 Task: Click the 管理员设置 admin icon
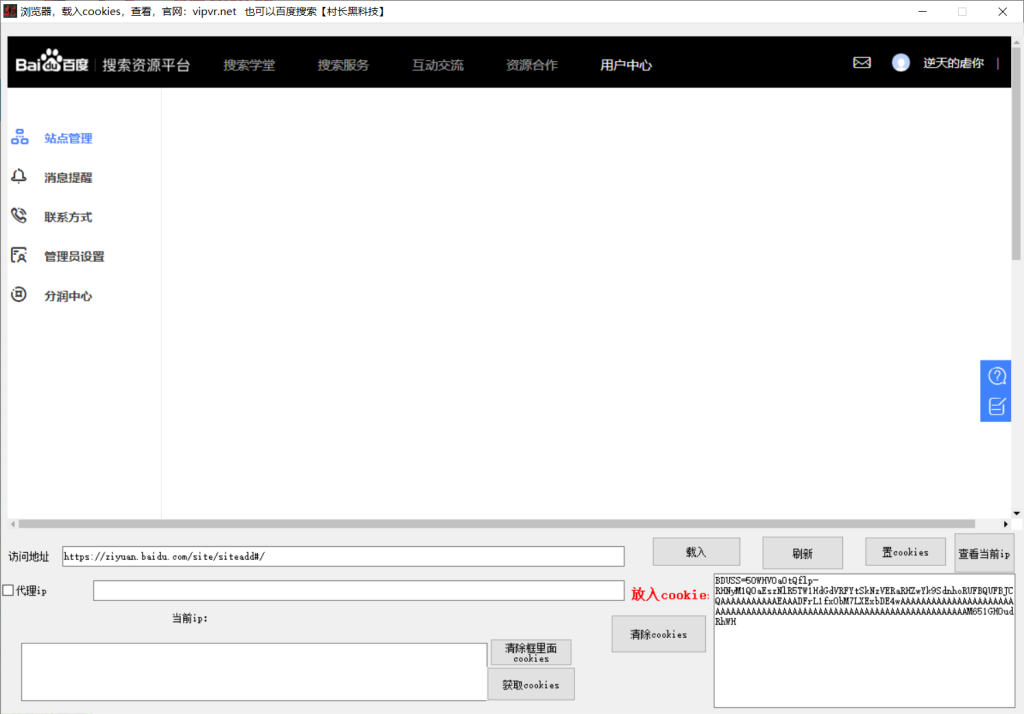[19, 256]
